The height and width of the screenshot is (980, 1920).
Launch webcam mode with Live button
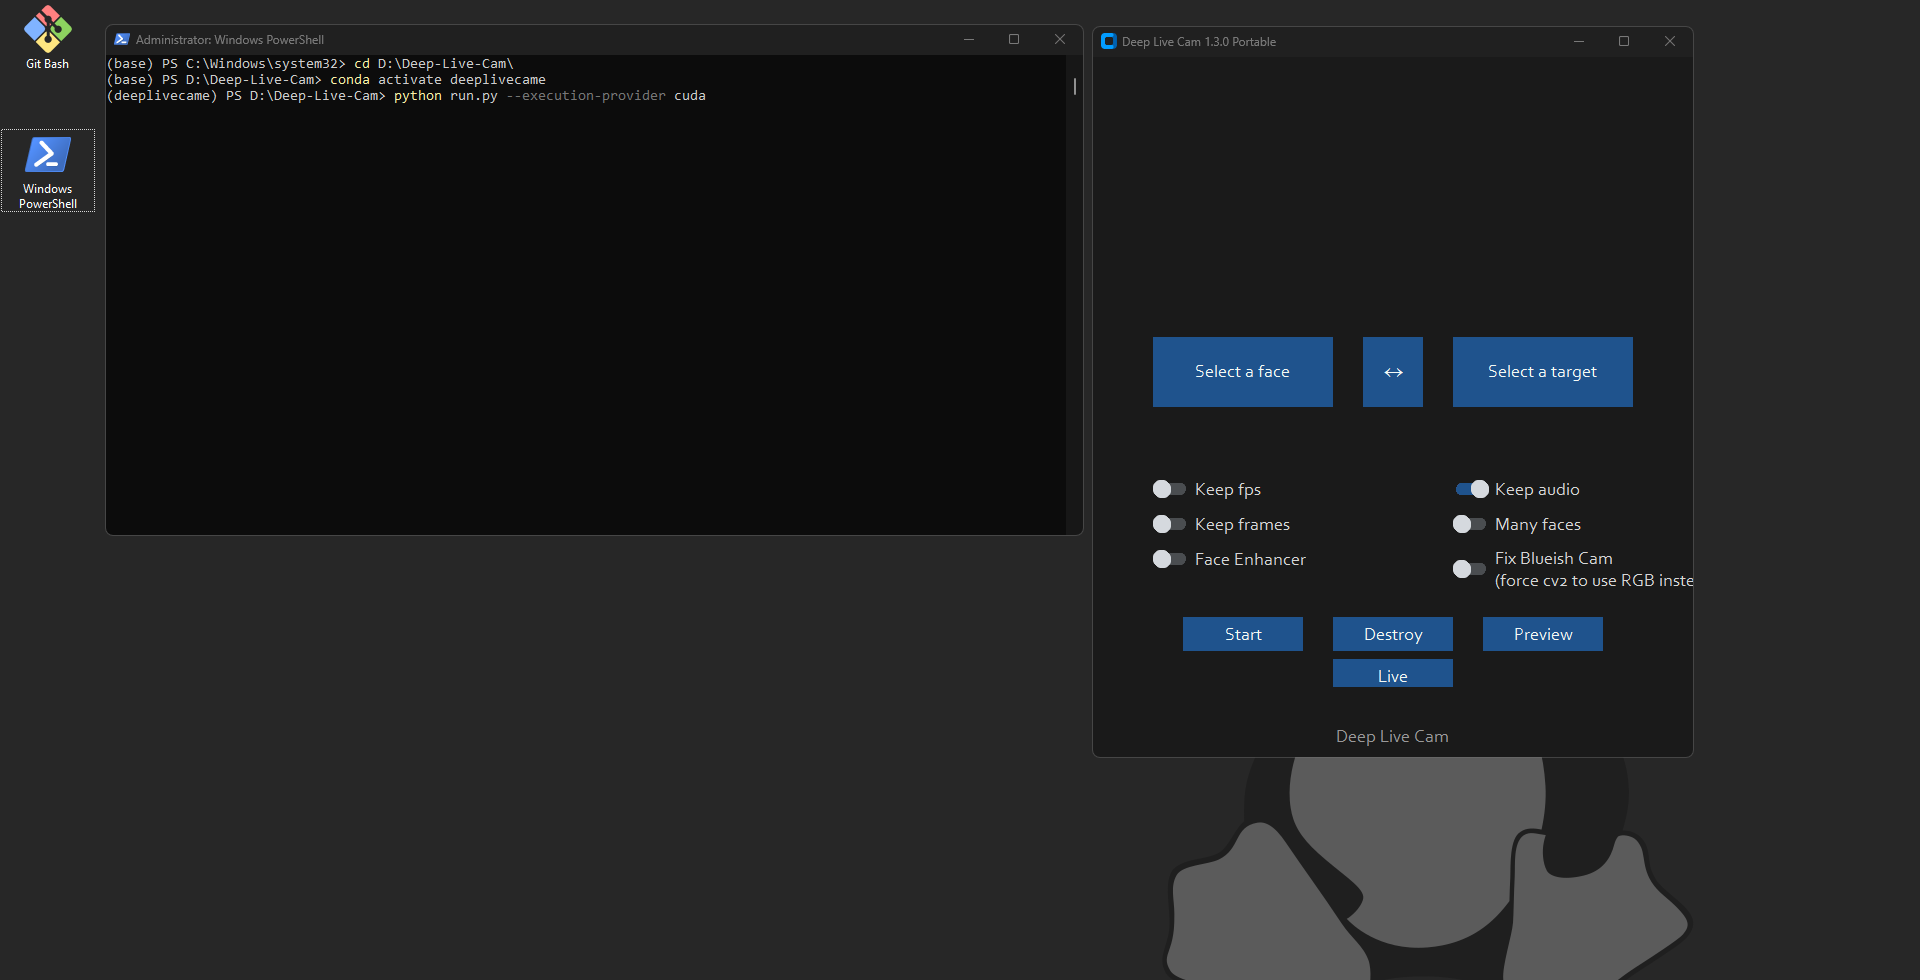click(1392, 674)
